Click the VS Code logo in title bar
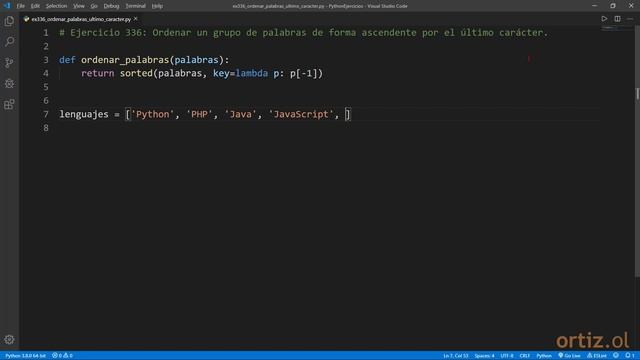The height and width of the screenshot is (360, 640). coord(7,6)
